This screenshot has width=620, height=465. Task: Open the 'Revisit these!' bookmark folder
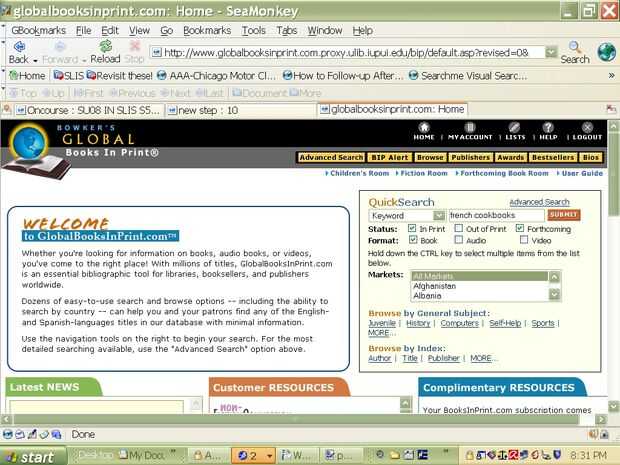pos(119,76)
